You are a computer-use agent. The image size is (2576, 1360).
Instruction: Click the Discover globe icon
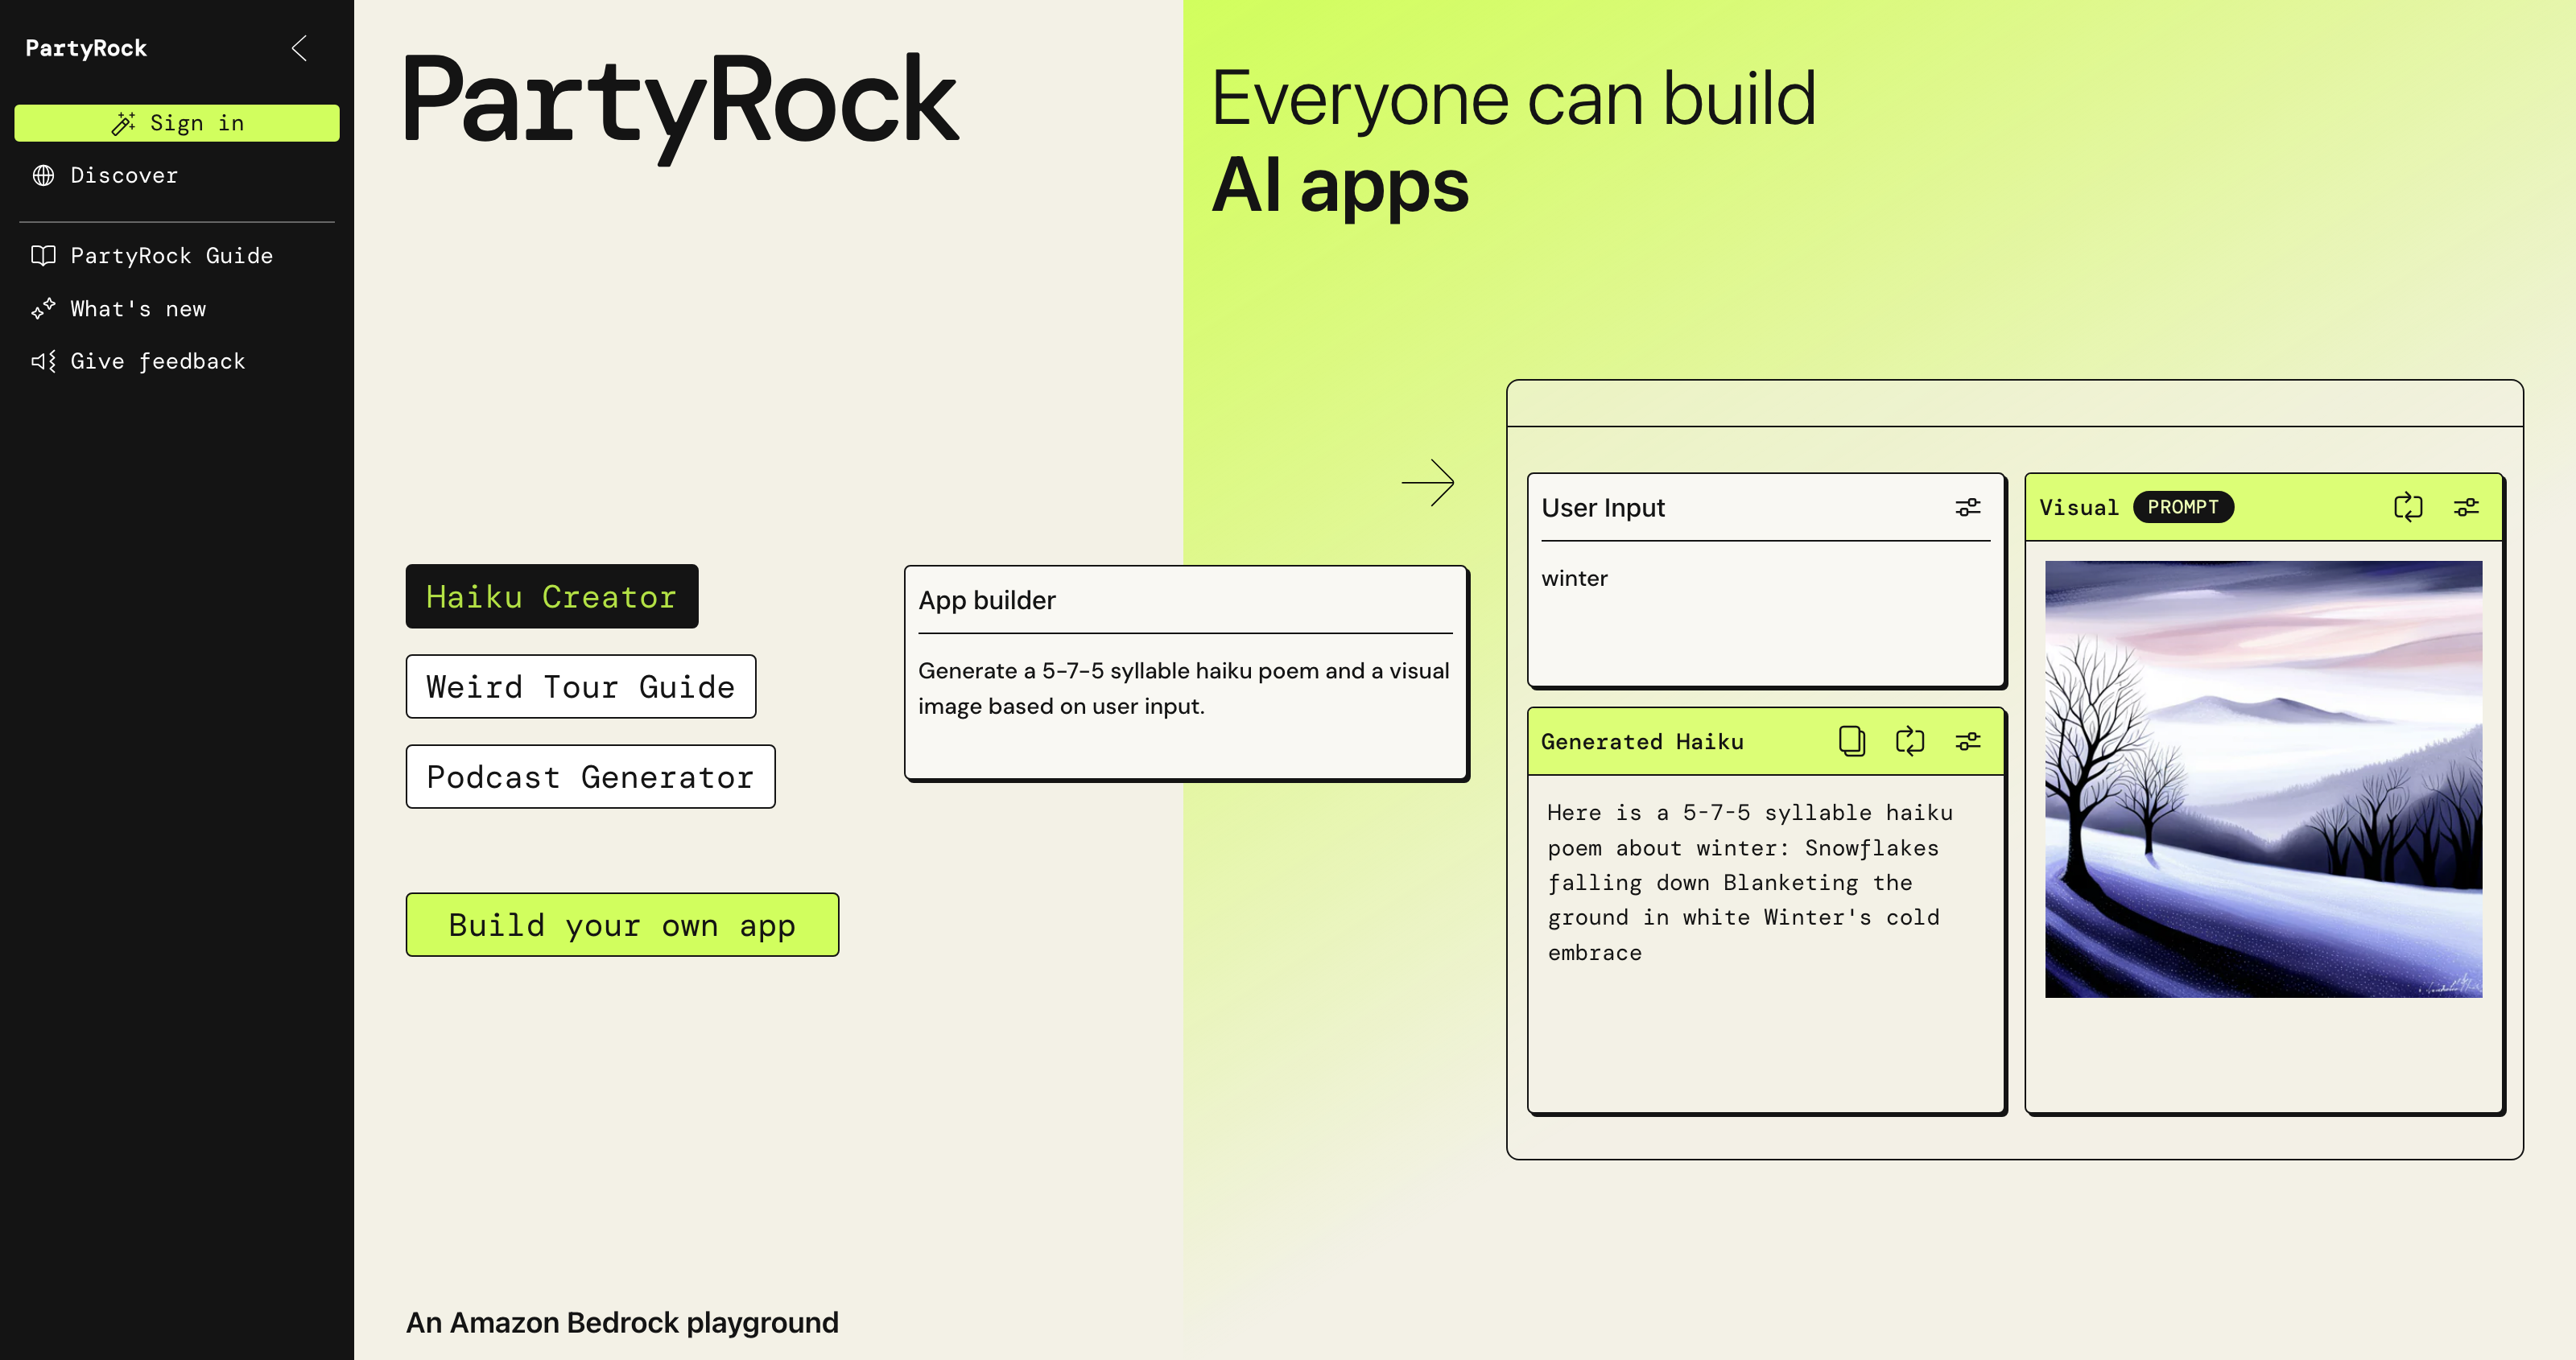click(x=43, y=175)
